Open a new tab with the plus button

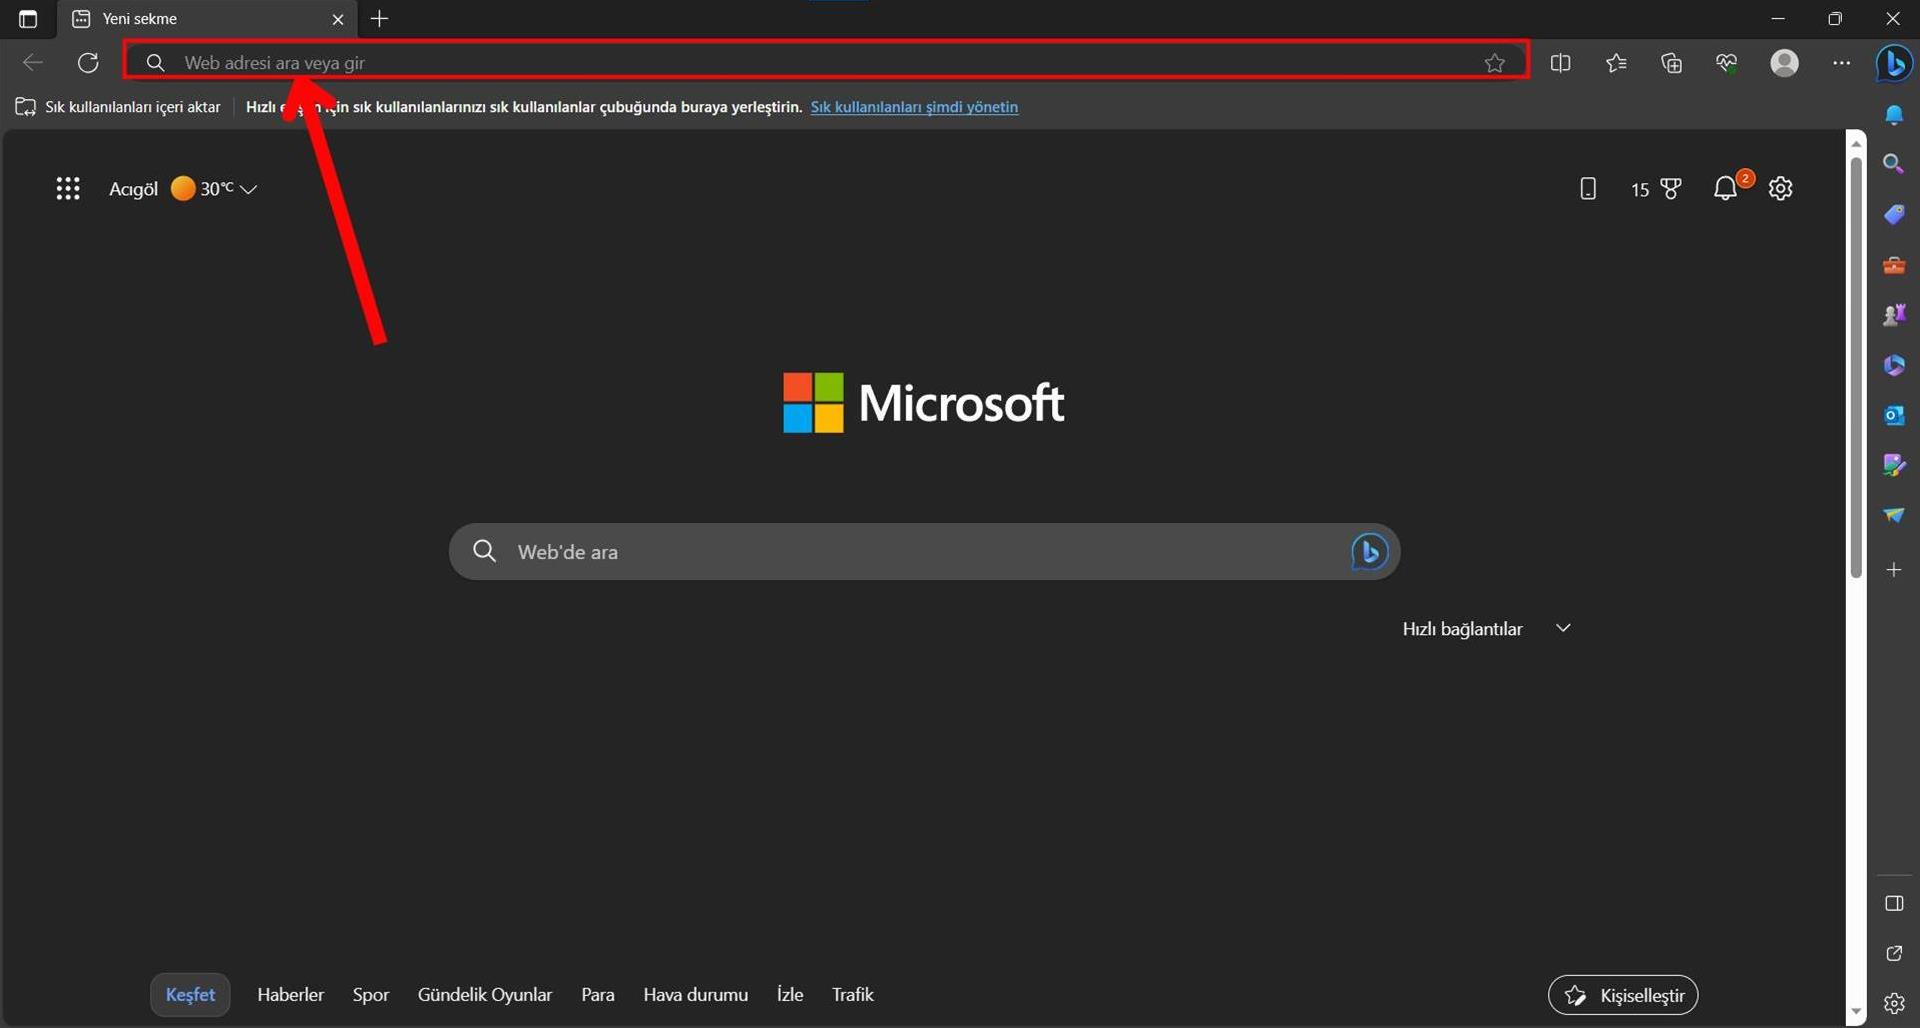click(x=380, y=19)
